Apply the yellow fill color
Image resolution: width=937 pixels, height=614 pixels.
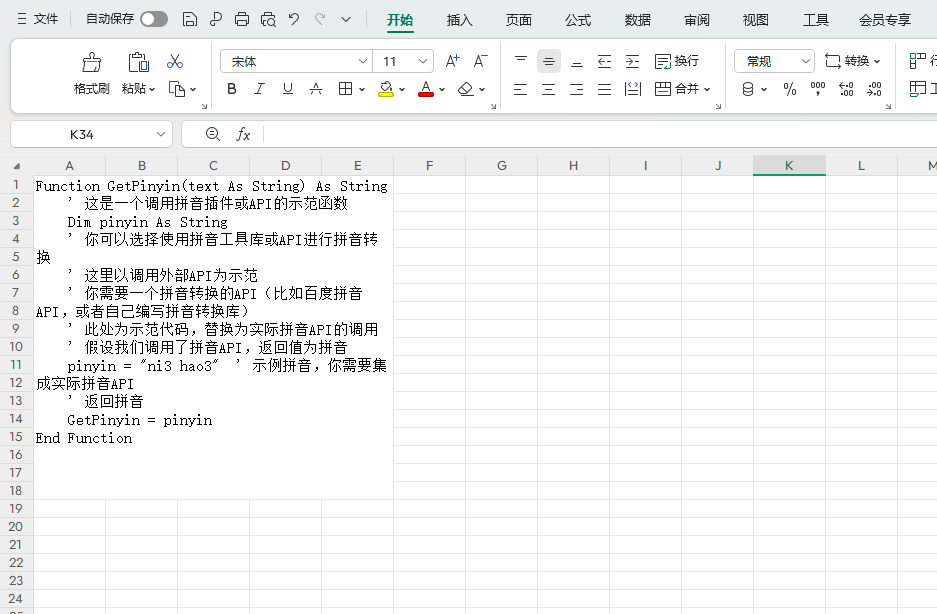point(386,89)
